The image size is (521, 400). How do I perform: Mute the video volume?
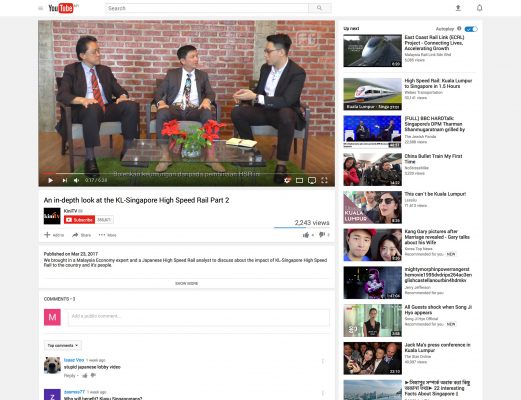(77, 180)
